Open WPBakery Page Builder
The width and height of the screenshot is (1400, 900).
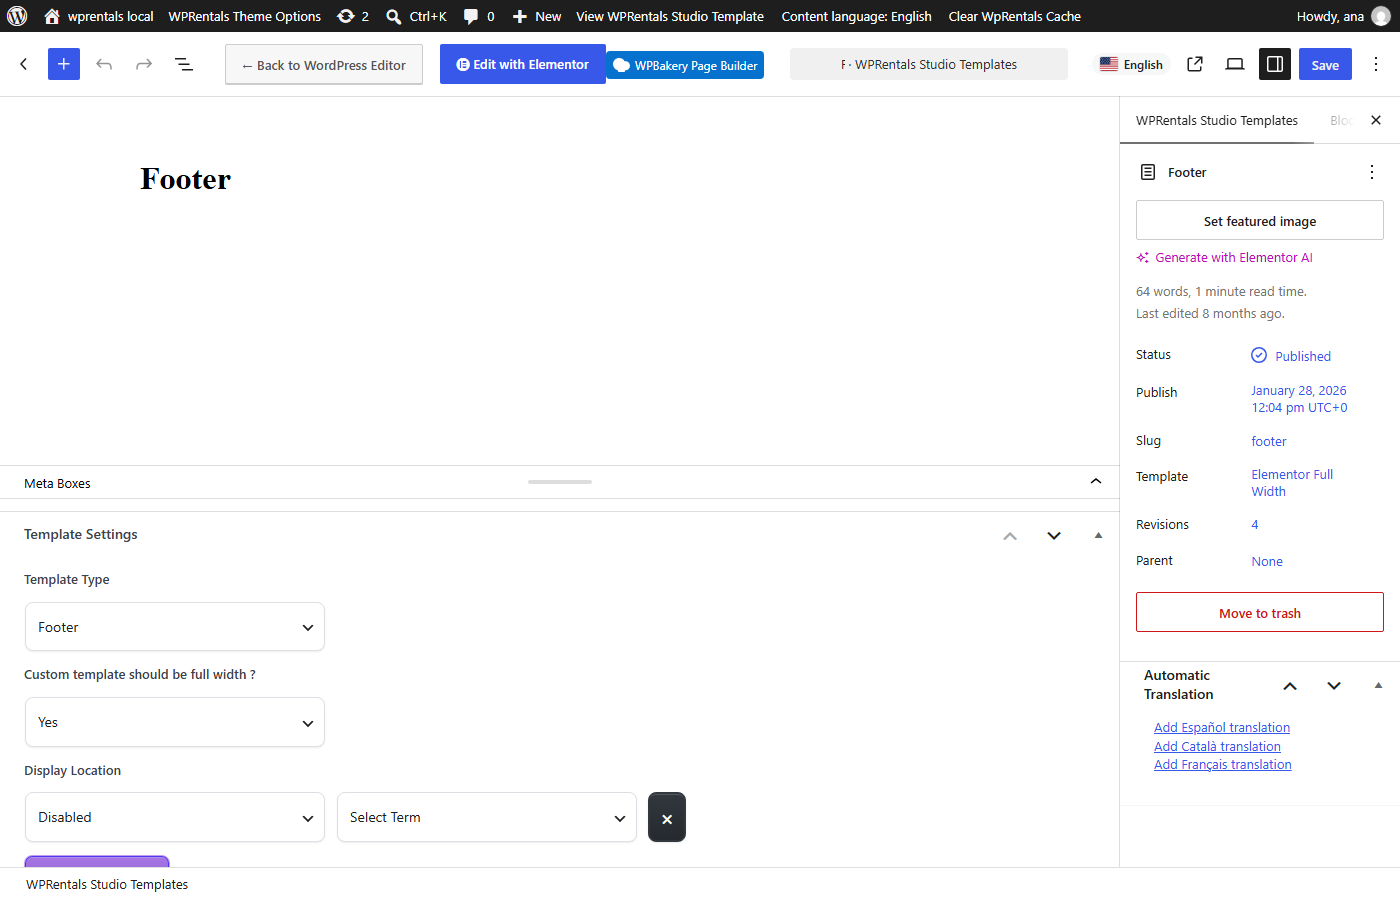click(685, 65)
